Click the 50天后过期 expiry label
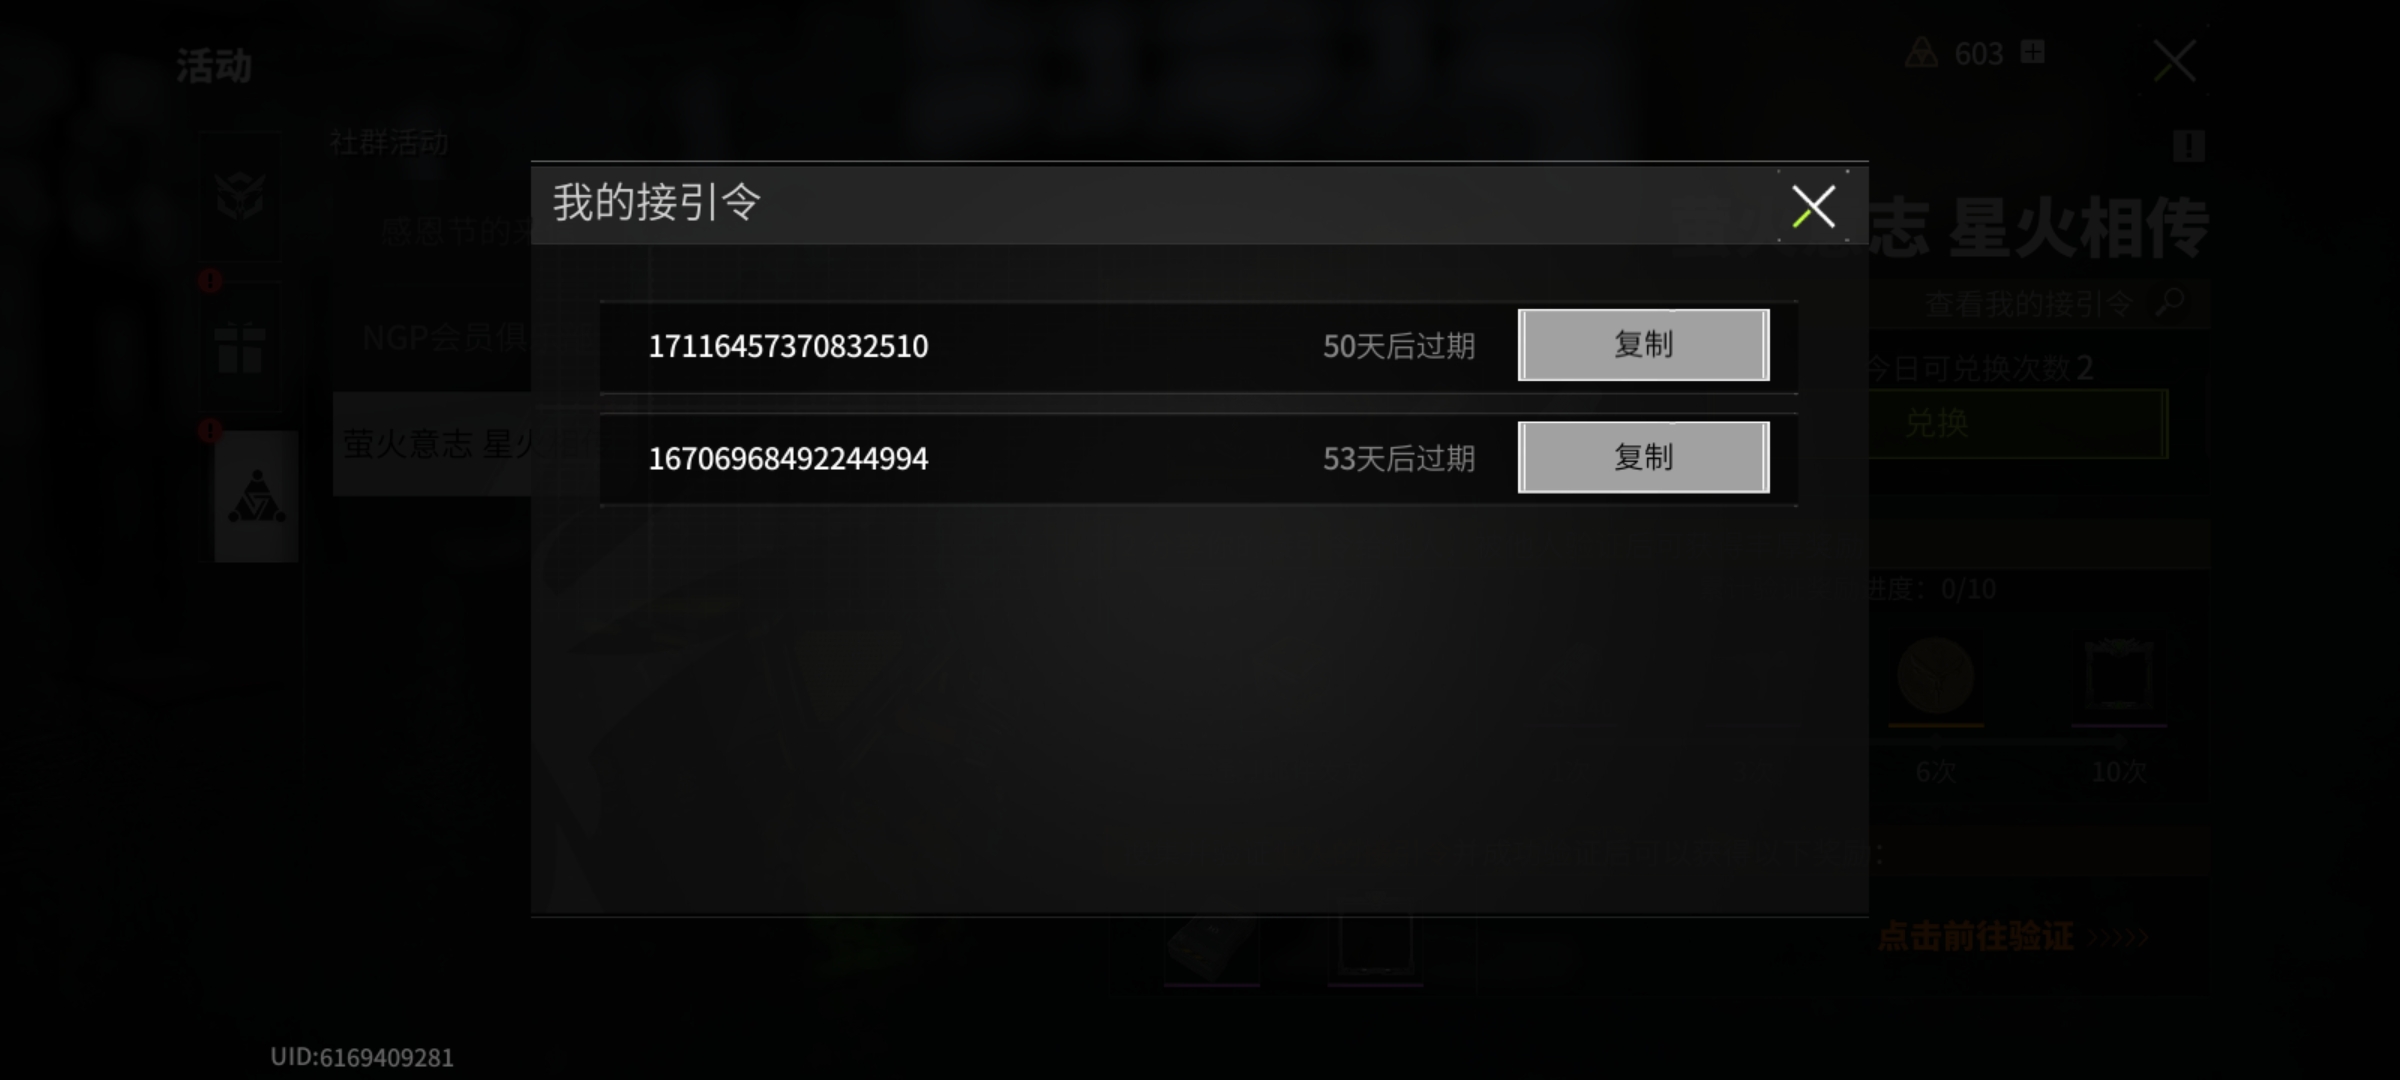 coord(1399,346)
